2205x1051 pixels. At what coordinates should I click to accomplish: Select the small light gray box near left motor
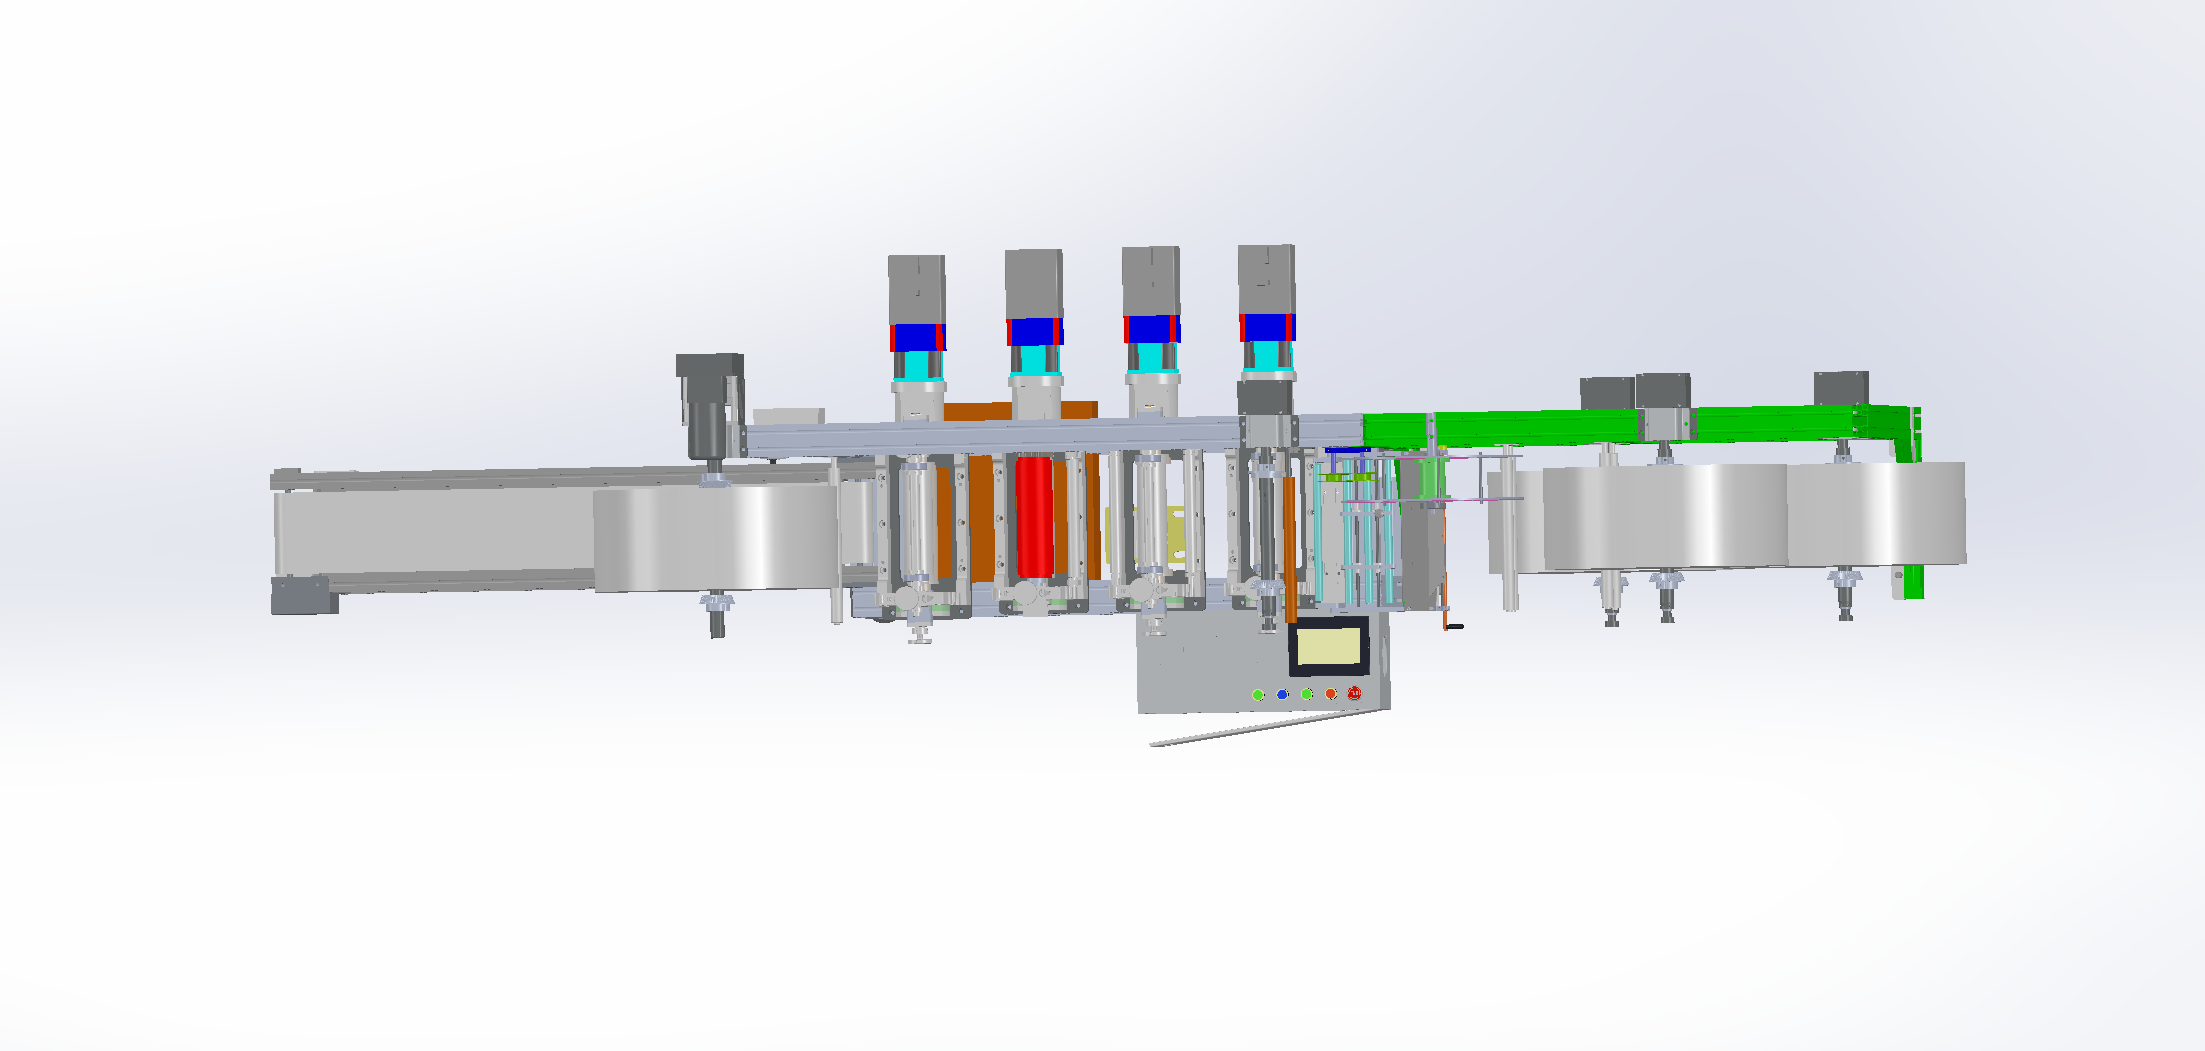788,416
